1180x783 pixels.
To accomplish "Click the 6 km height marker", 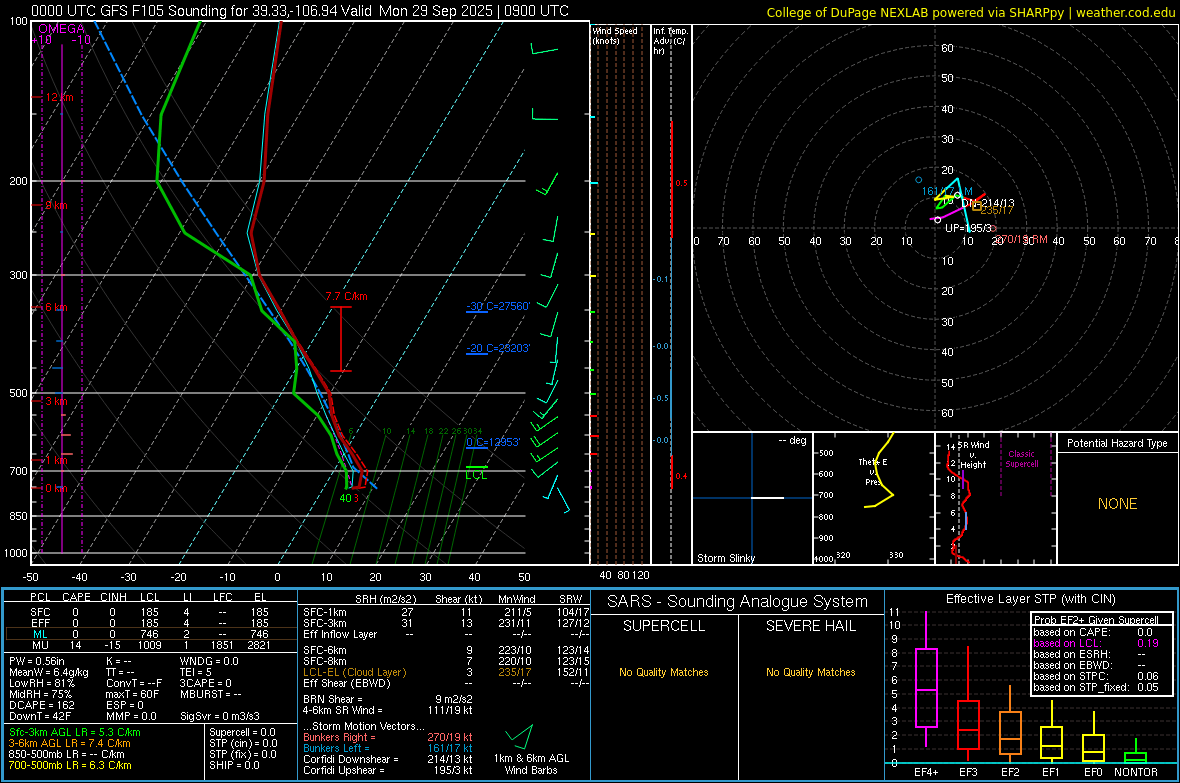I will click(56, 307).
